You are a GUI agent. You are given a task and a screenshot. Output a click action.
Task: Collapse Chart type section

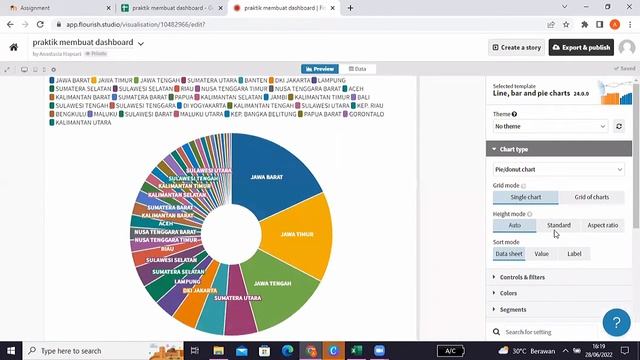[558, 149]
